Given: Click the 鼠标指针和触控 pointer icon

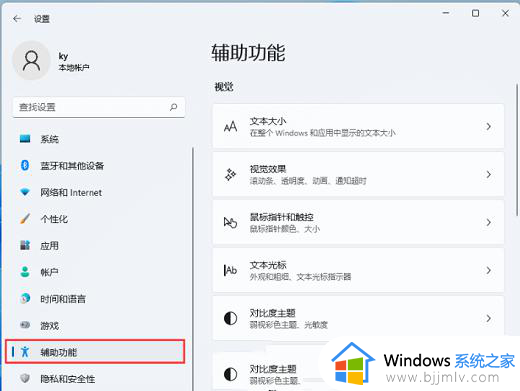Looking at the screenshot, I should (x=230, y=222).
